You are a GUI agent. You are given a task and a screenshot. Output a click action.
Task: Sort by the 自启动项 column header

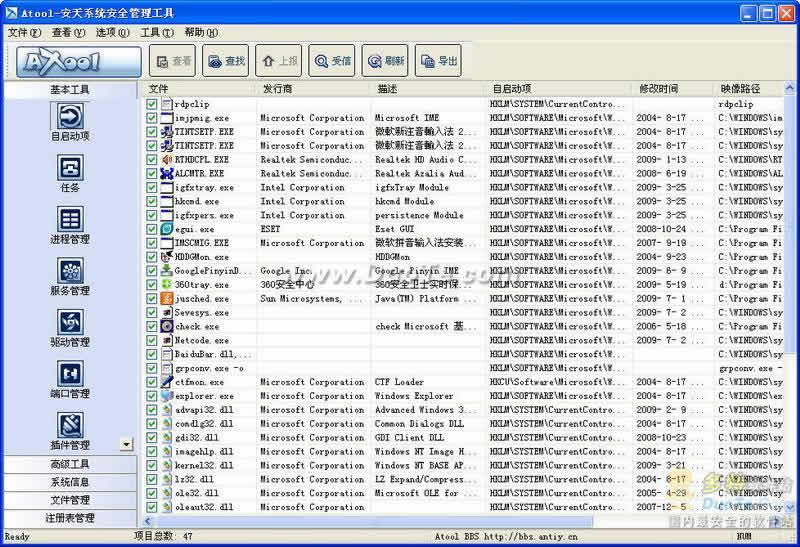coord(558,89)
